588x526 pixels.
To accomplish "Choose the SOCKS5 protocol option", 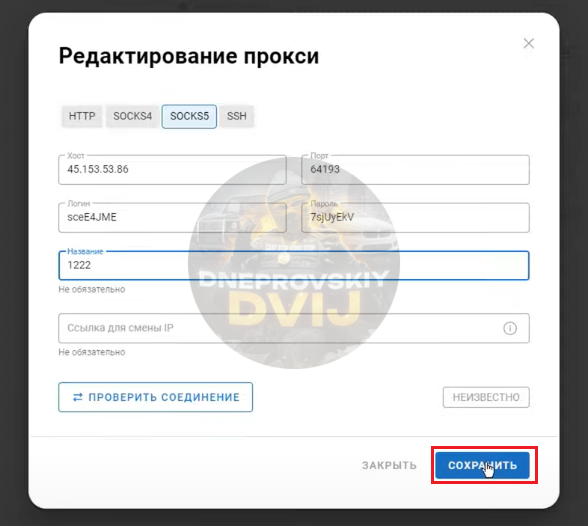I will (189, 116).
